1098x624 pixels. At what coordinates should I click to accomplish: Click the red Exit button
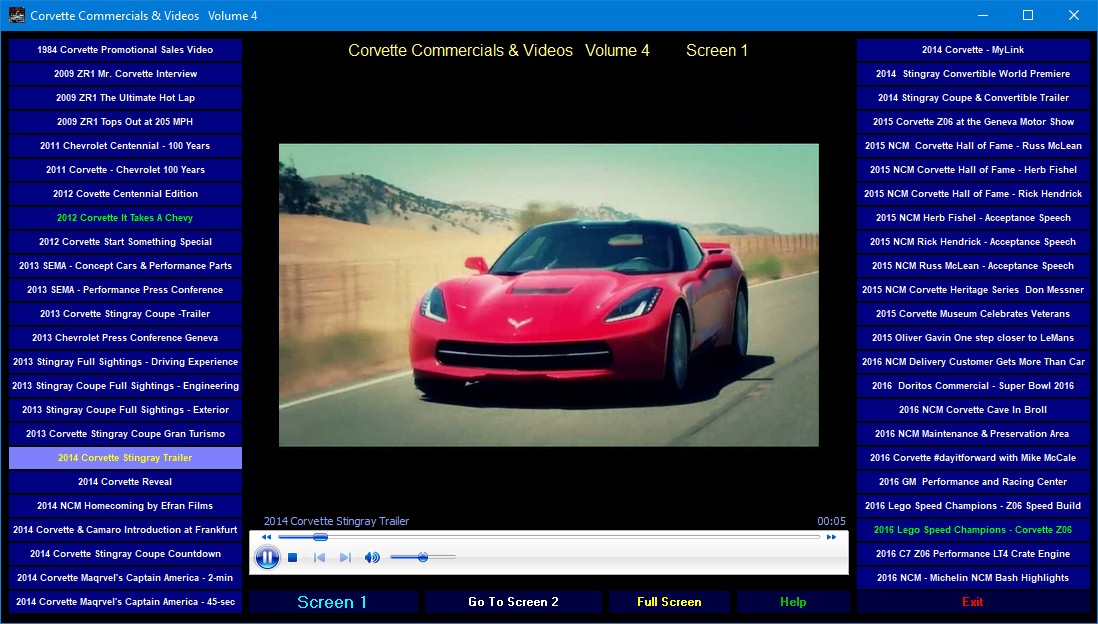click(973, 602)
